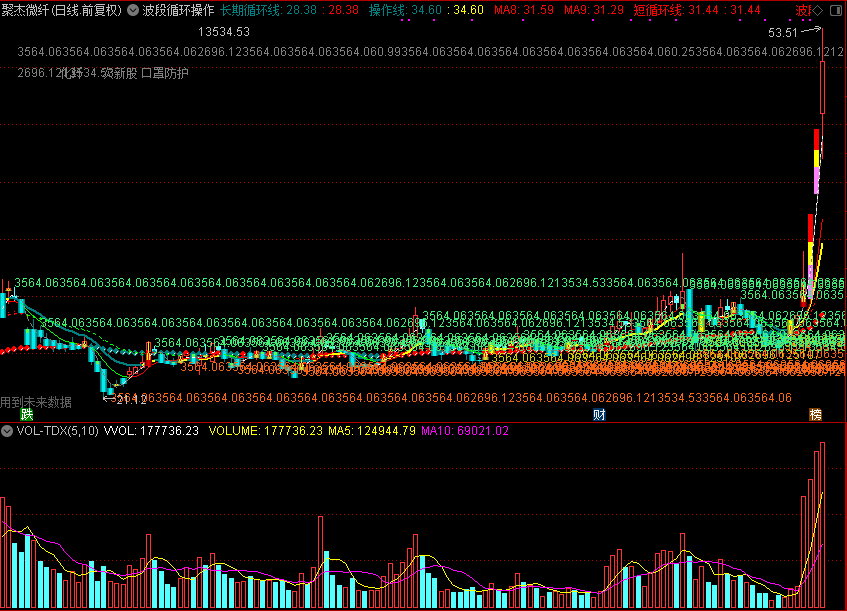Click the 13534.53 value label
Viewport: 847px width, 611px height.
pyautogui.click(x=224, y=32)
